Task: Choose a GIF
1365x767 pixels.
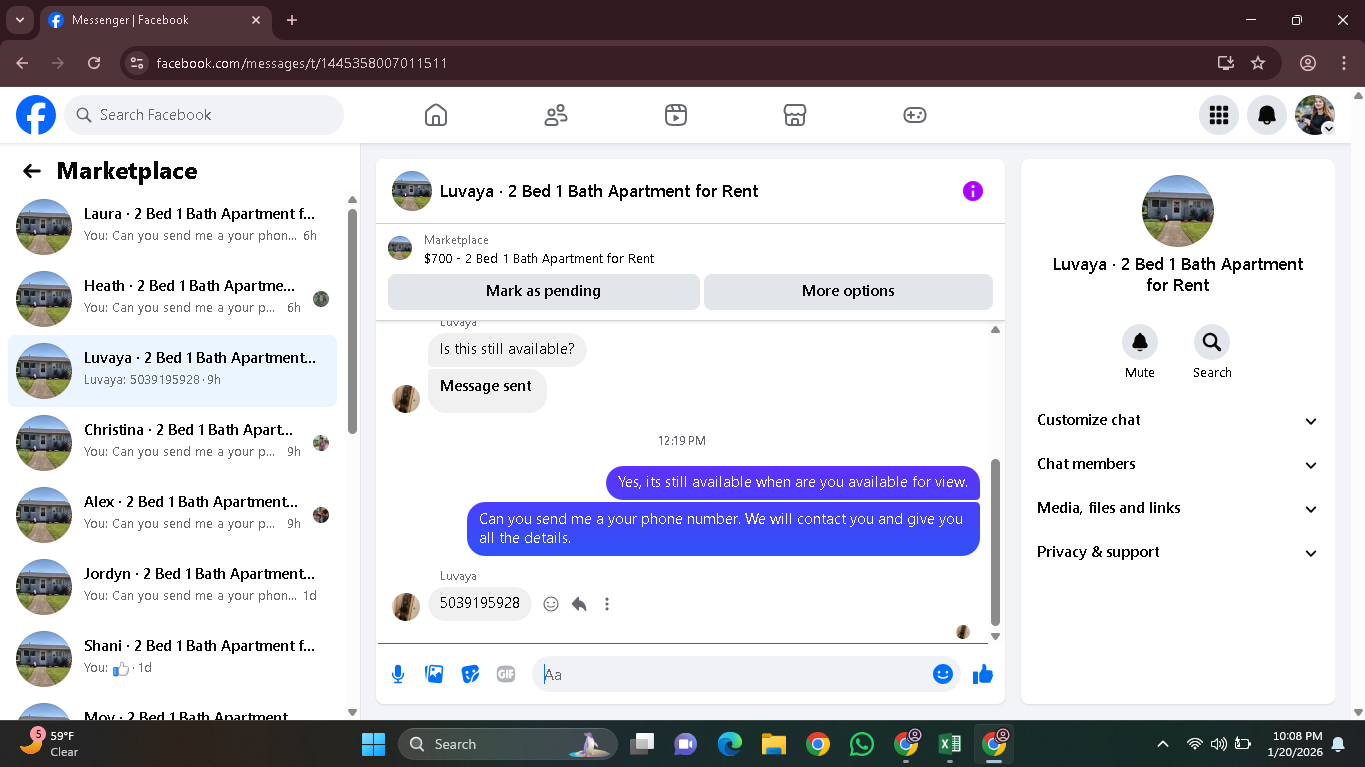Action: 506,674
